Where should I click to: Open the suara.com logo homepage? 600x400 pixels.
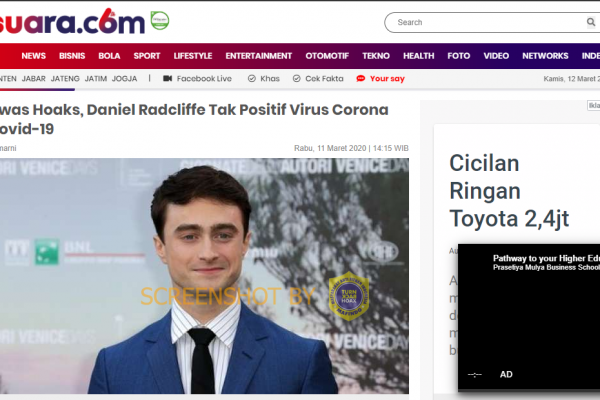coord(72,22)
